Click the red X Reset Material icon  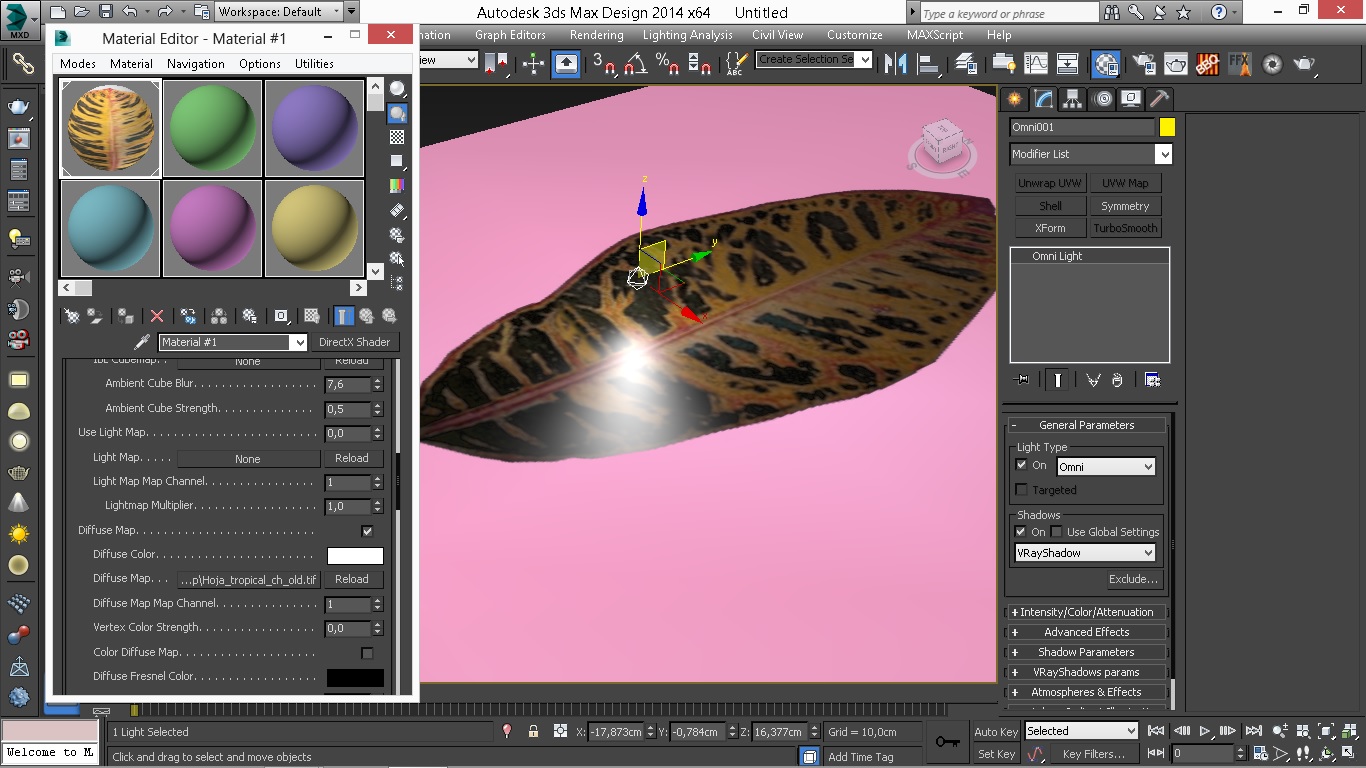(x=157, y=316)
